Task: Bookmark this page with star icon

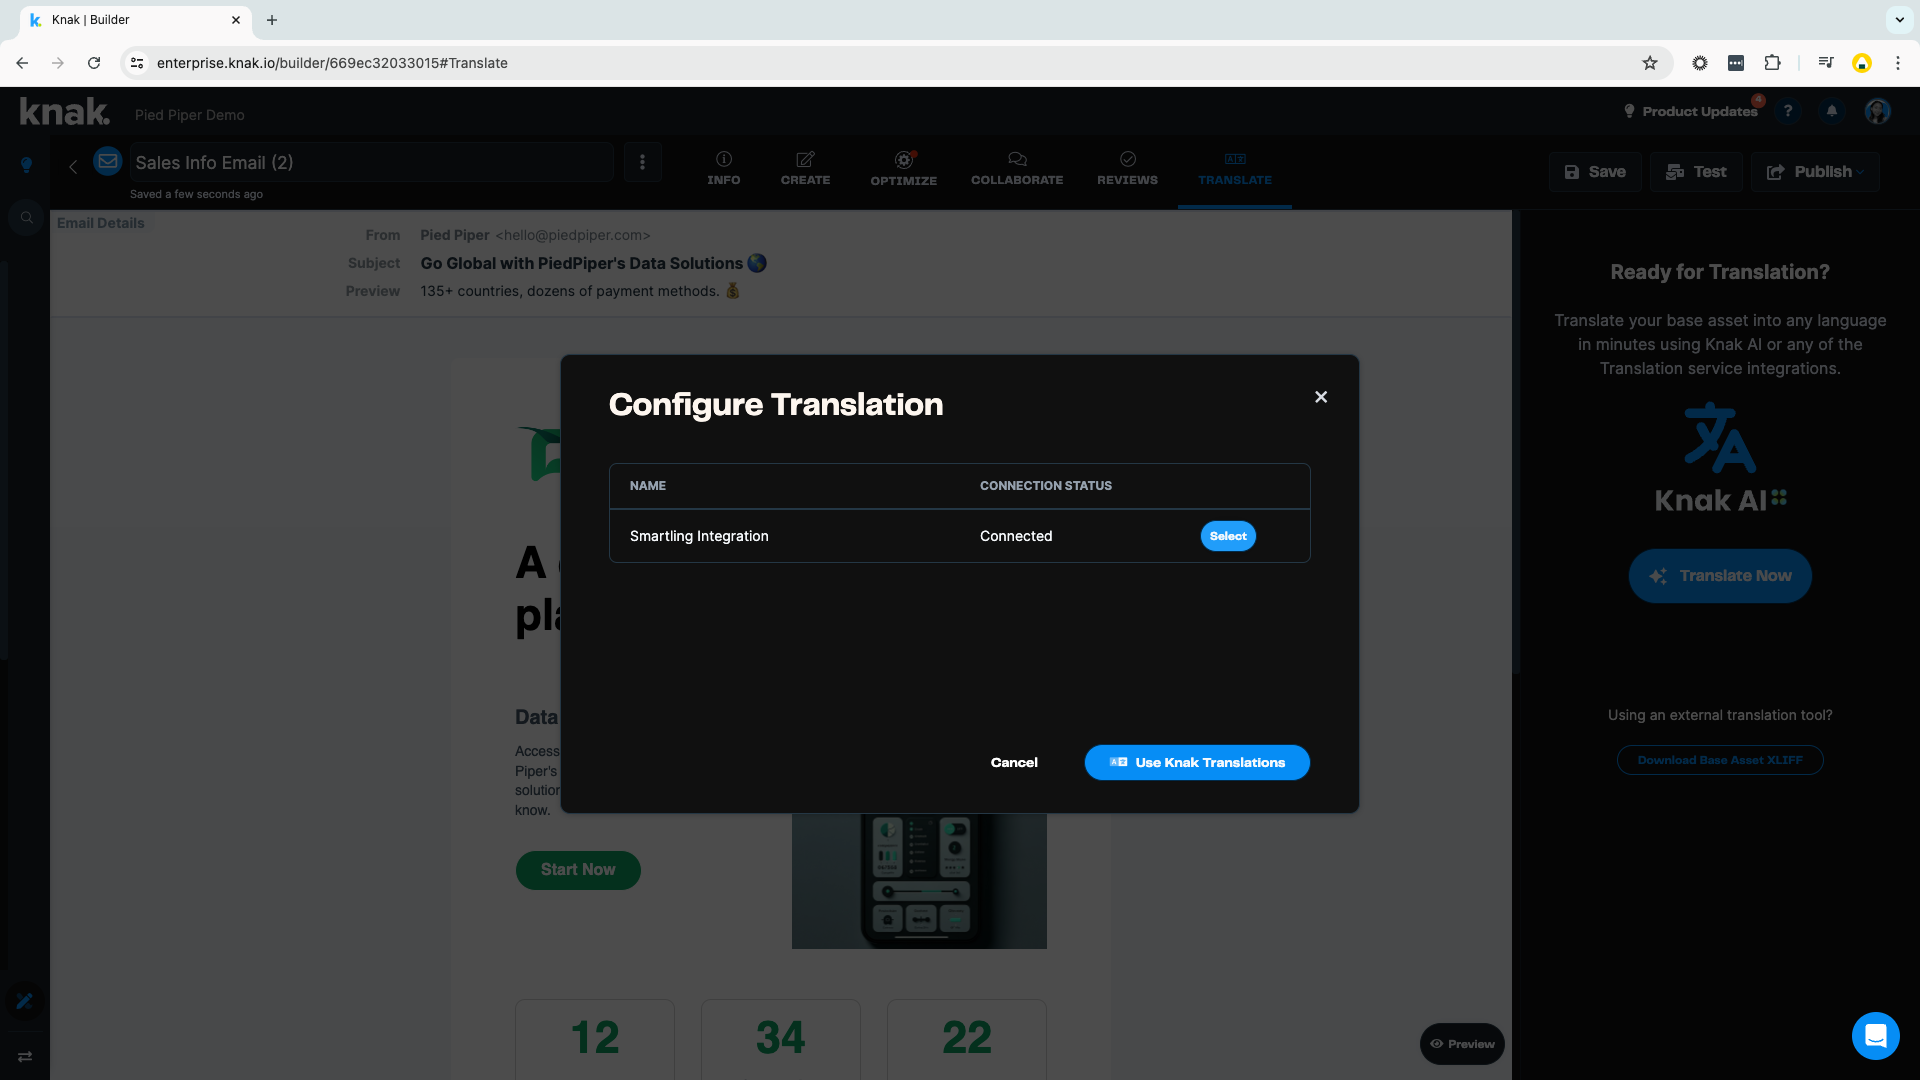Action: coord(1650,63)
